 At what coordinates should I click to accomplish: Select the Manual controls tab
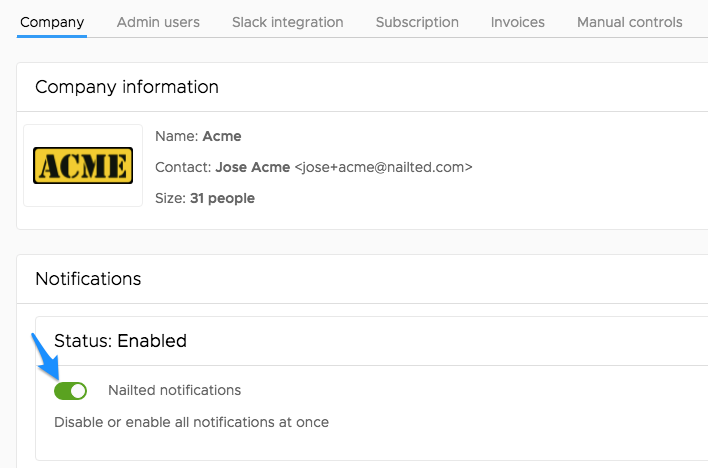coord(629,22)
